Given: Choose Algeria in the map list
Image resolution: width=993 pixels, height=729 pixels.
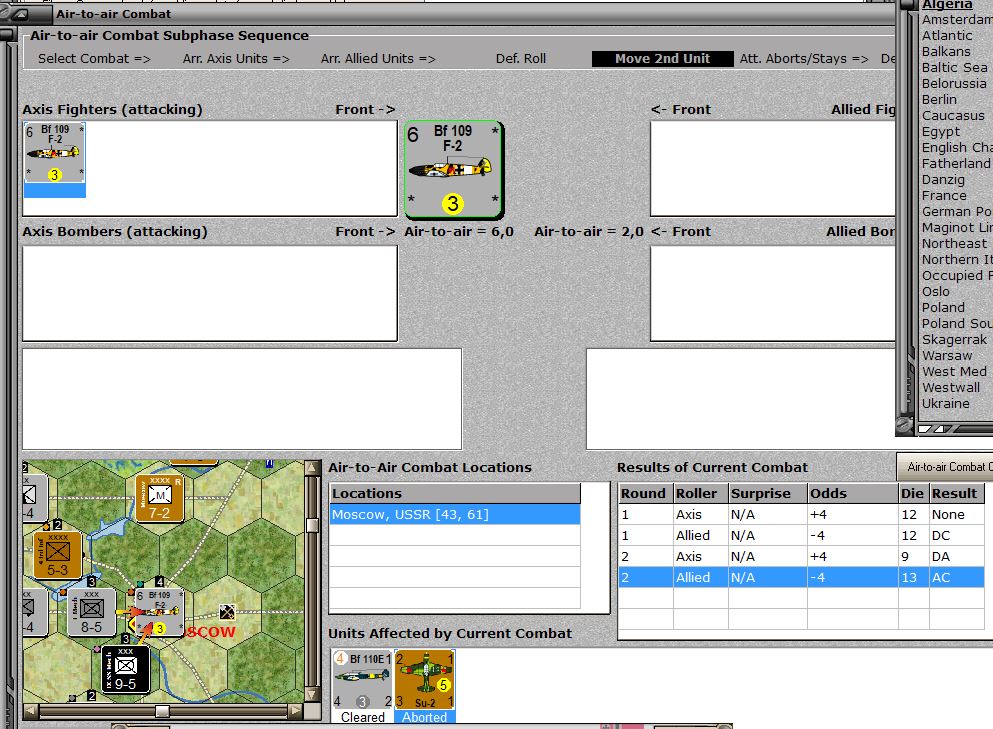Looking at the screenshot, I should coord(947,5).
